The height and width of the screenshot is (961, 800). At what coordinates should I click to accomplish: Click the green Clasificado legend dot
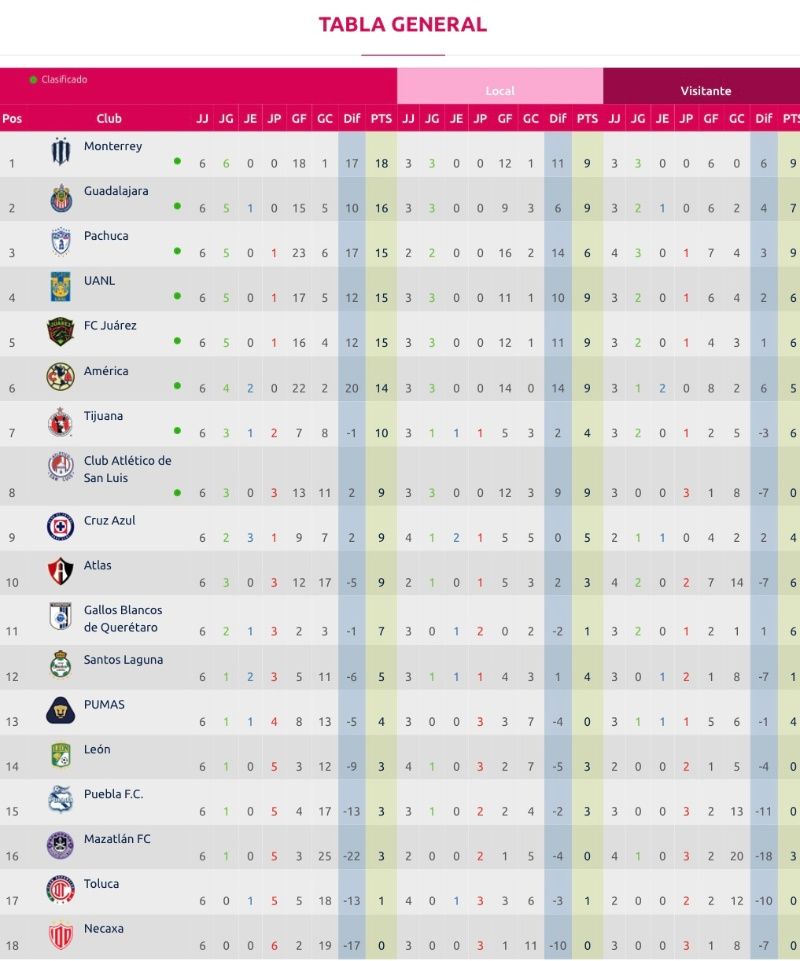point(33,79)
